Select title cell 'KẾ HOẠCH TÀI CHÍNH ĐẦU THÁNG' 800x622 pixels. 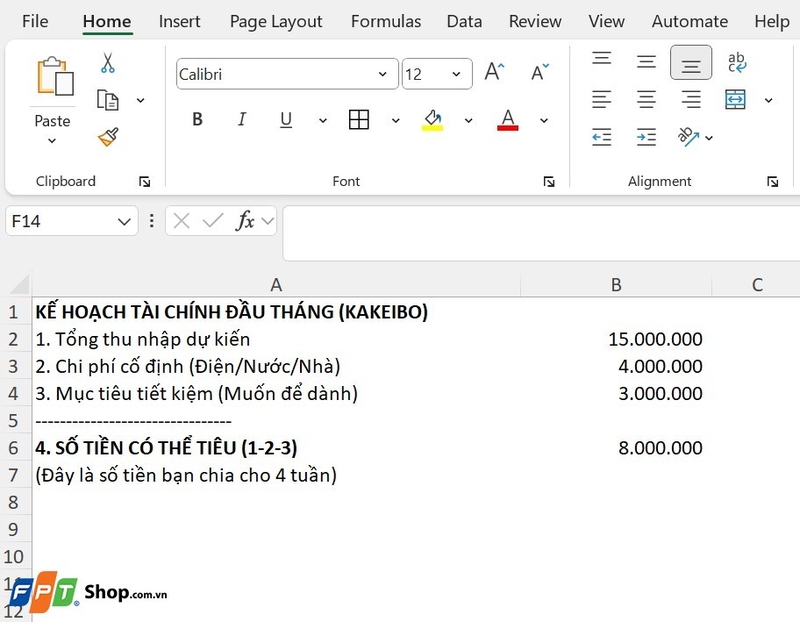point(276,312)
